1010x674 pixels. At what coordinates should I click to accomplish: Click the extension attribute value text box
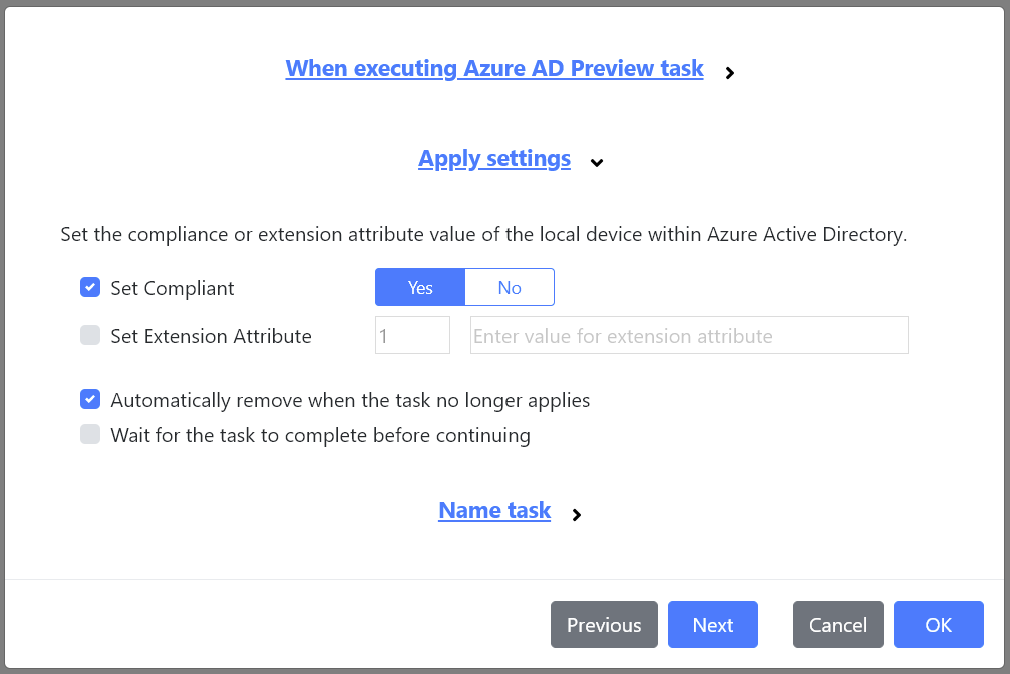pos(688,336)
